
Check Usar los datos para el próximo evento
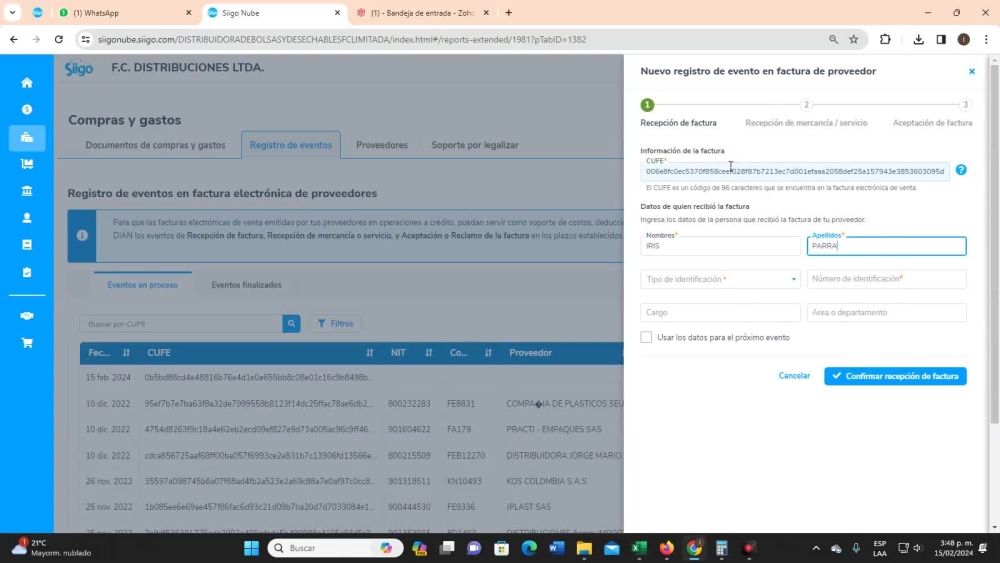click(646, 337)
